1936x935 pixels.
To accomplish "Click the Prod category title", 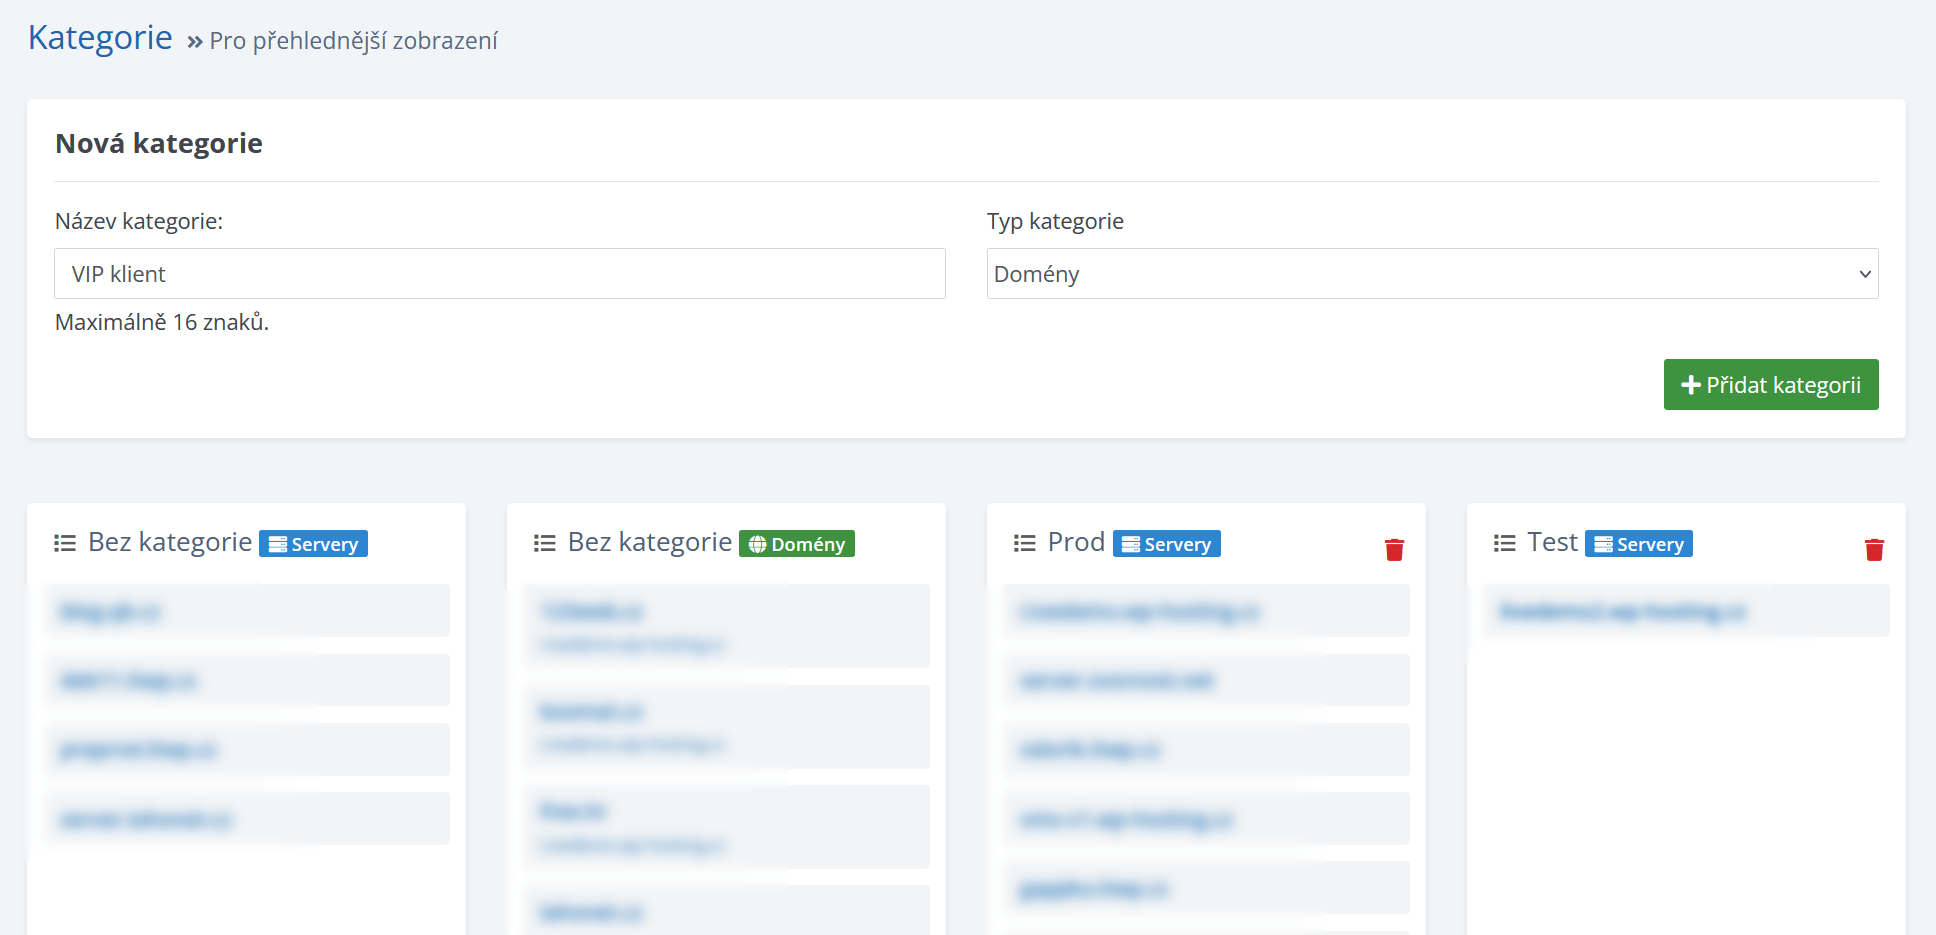I will pos(1076,542).
